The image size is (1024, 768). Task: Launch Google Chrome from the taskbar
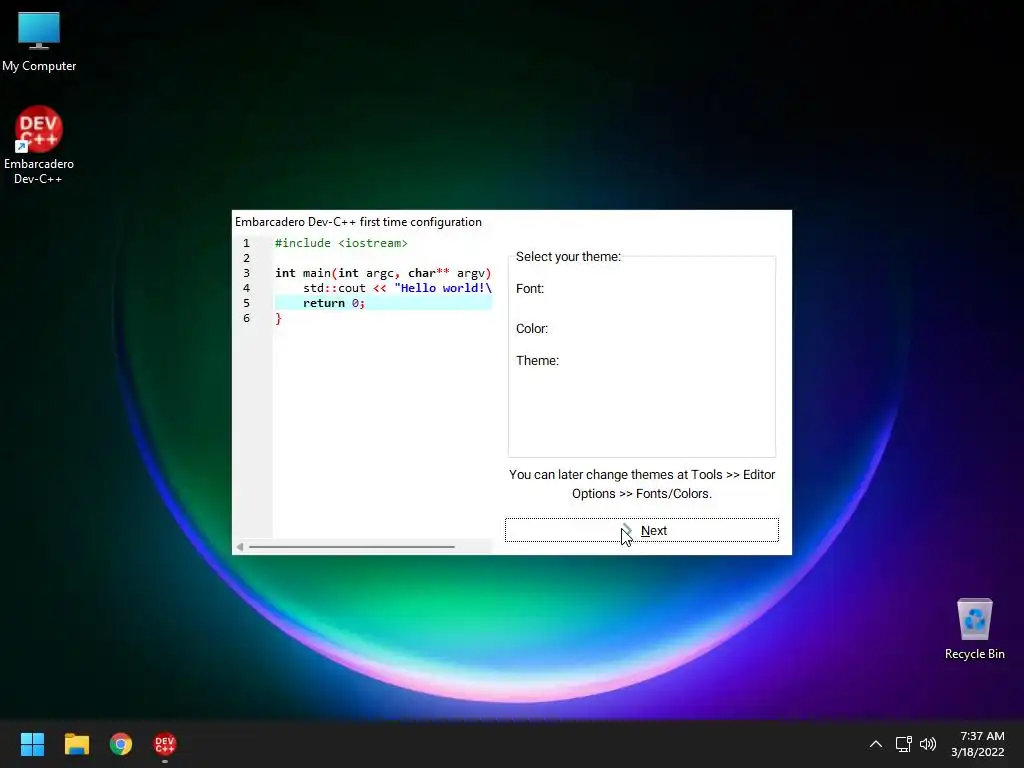pyautogui.click(x=121, y=744)
